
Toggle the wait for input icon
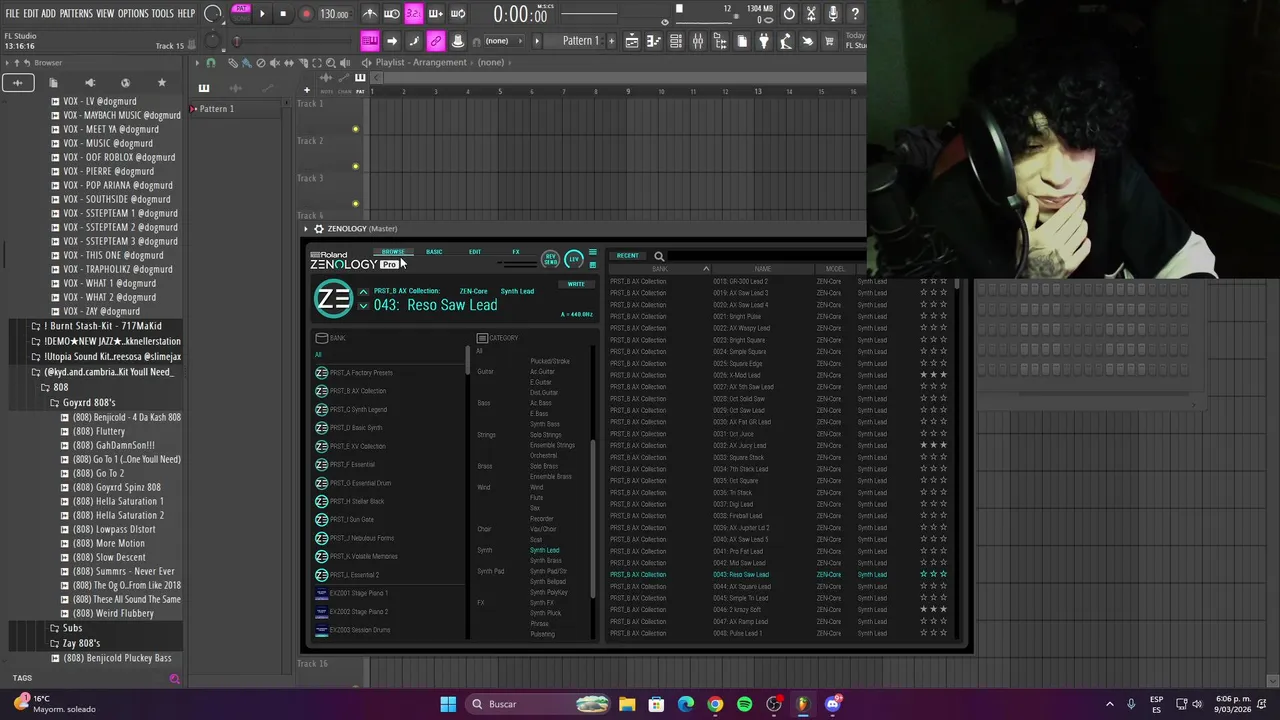392,14
